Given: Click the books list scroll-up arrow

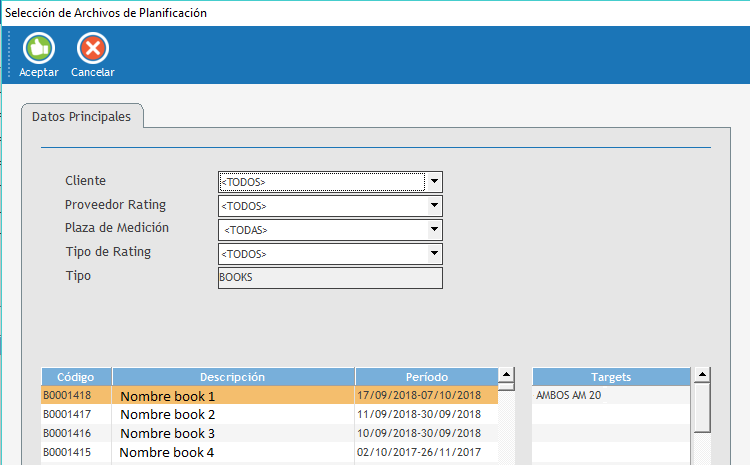Looking at the screenshot, I should click(x=507, y=376).
